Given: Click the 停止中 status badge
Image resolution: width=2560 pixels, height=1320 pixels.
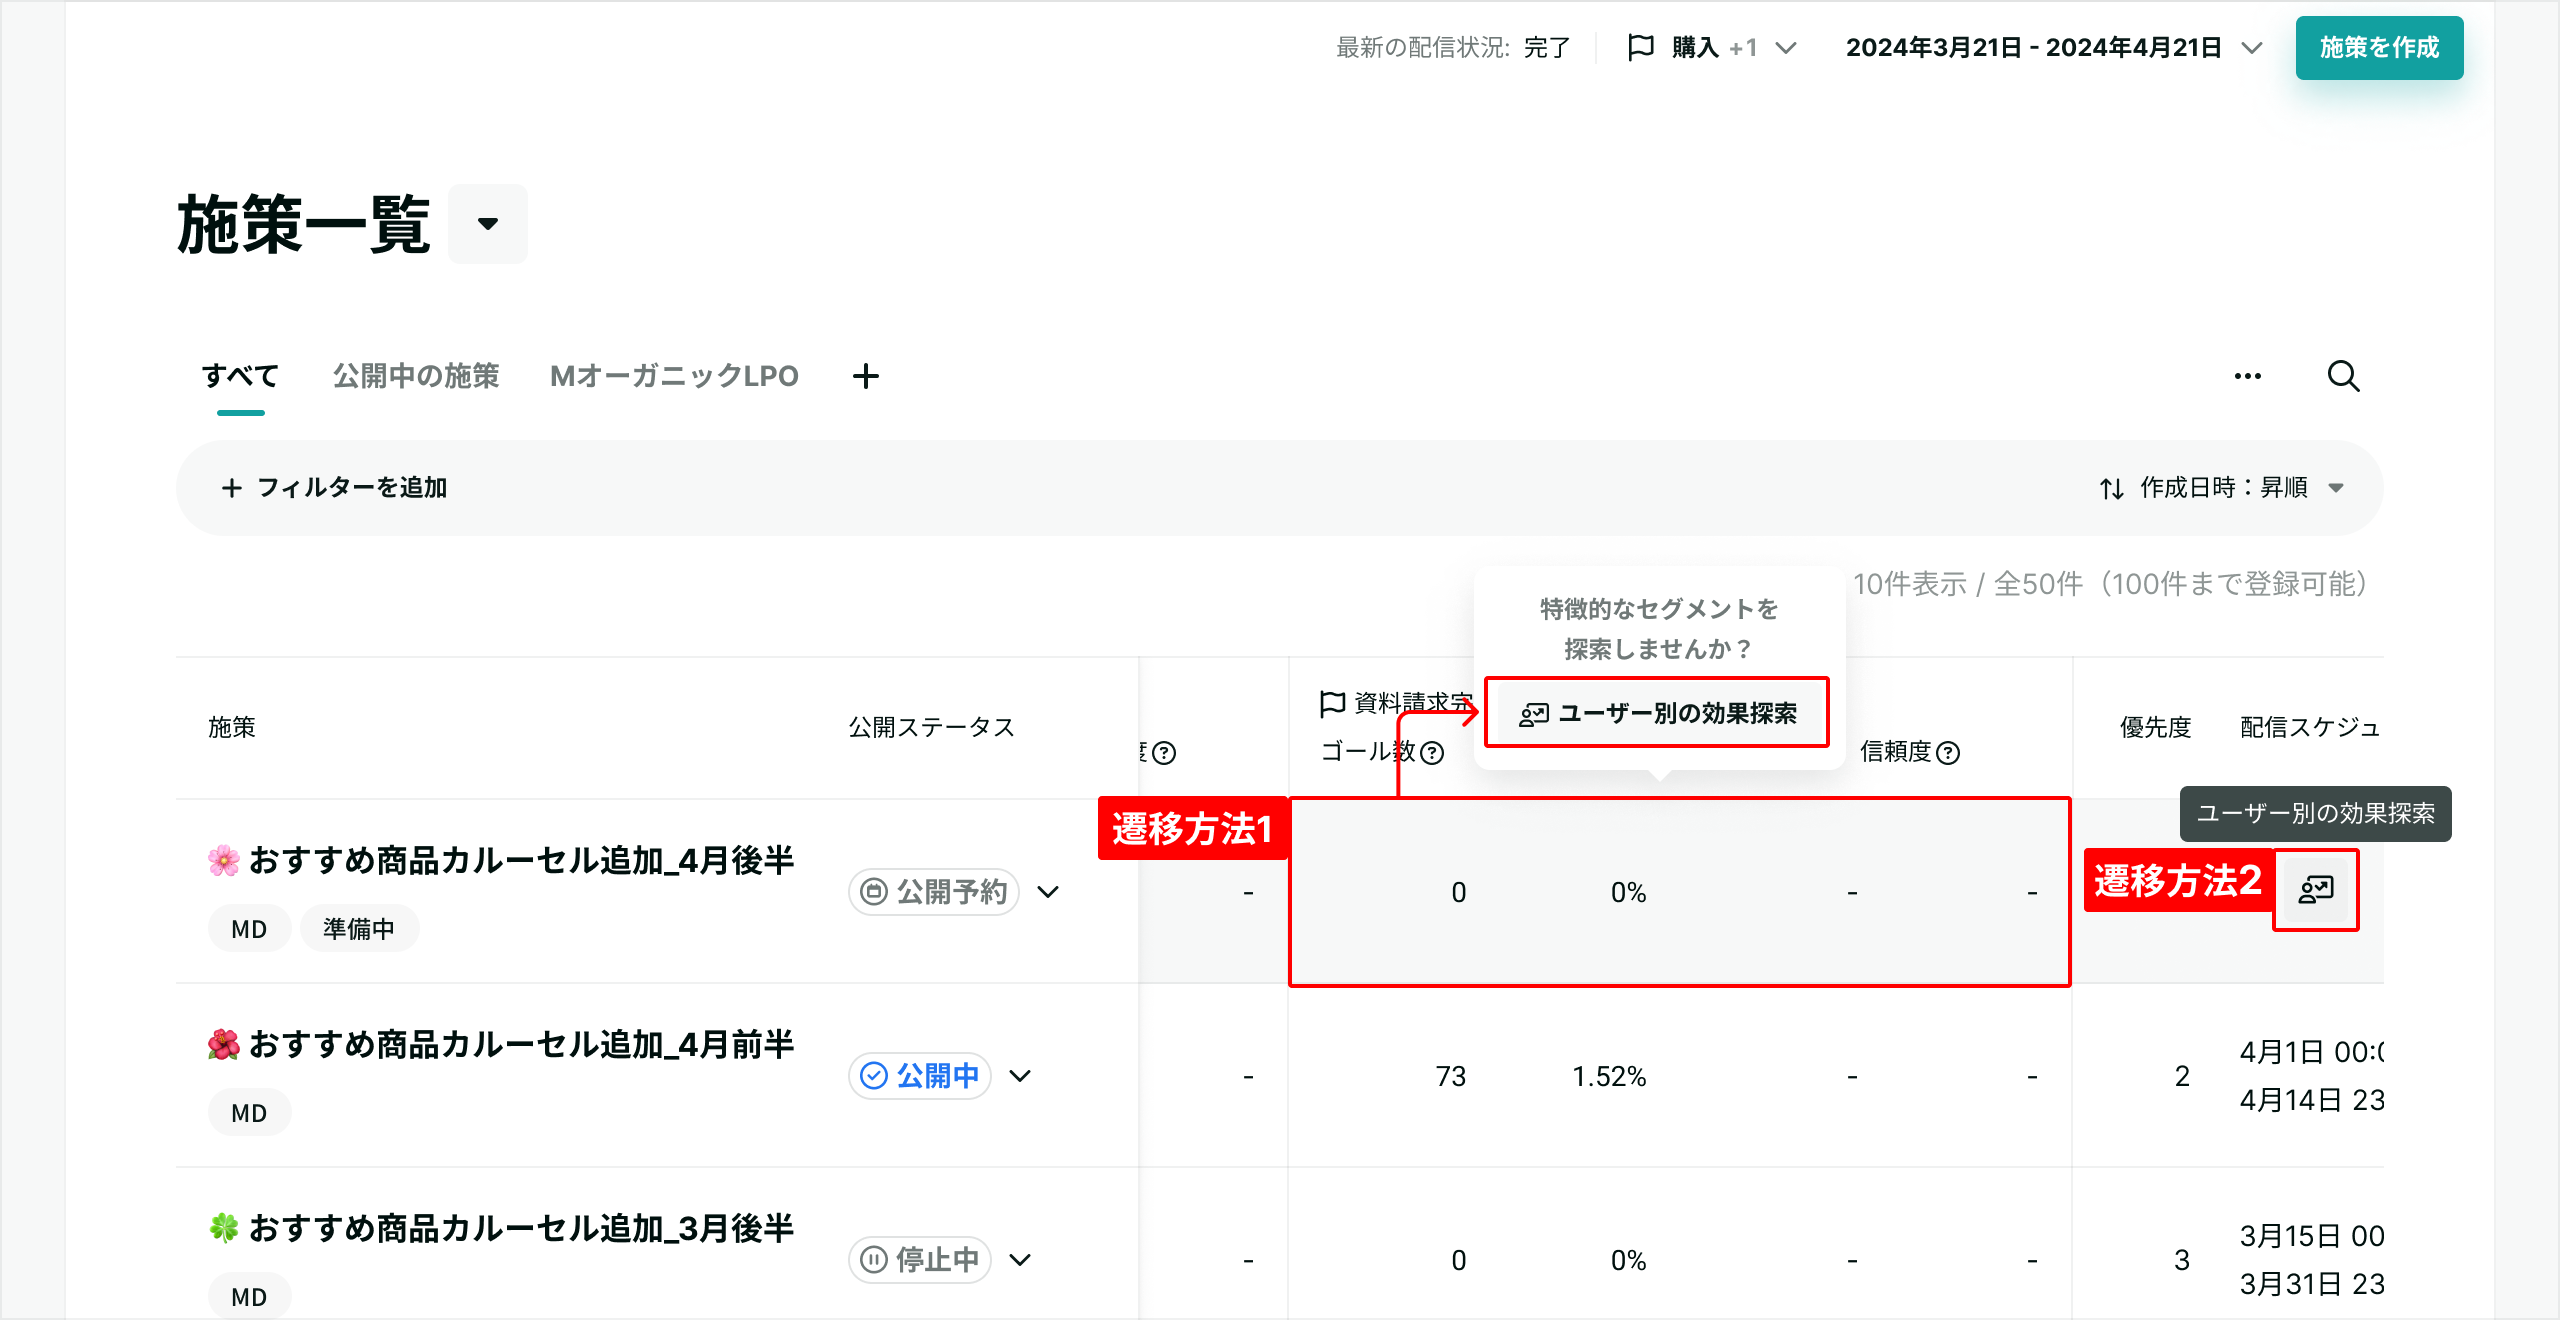Looking at the screenshot, I should pos(920,1259).
